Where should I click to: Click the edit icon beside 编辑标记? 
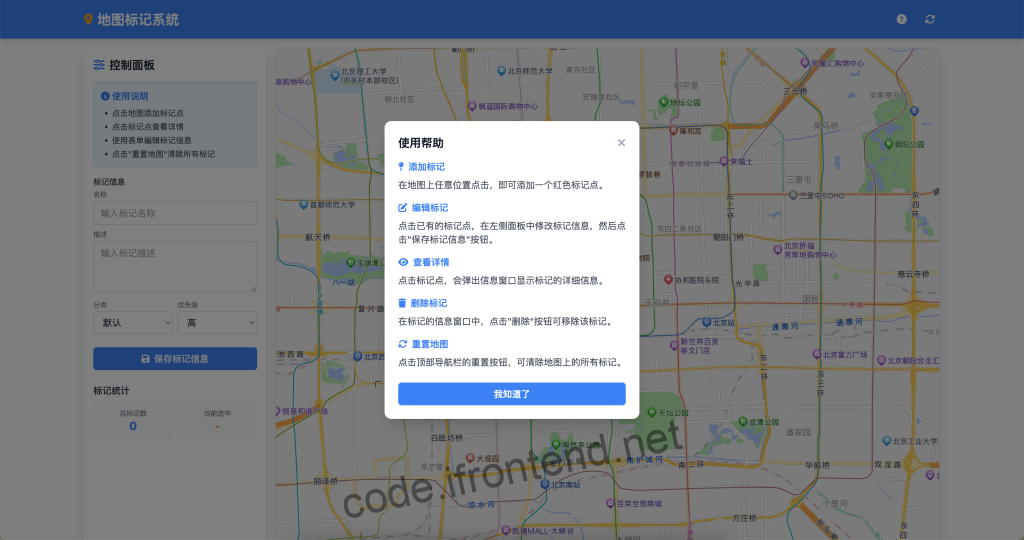click(x=402, y=208)
